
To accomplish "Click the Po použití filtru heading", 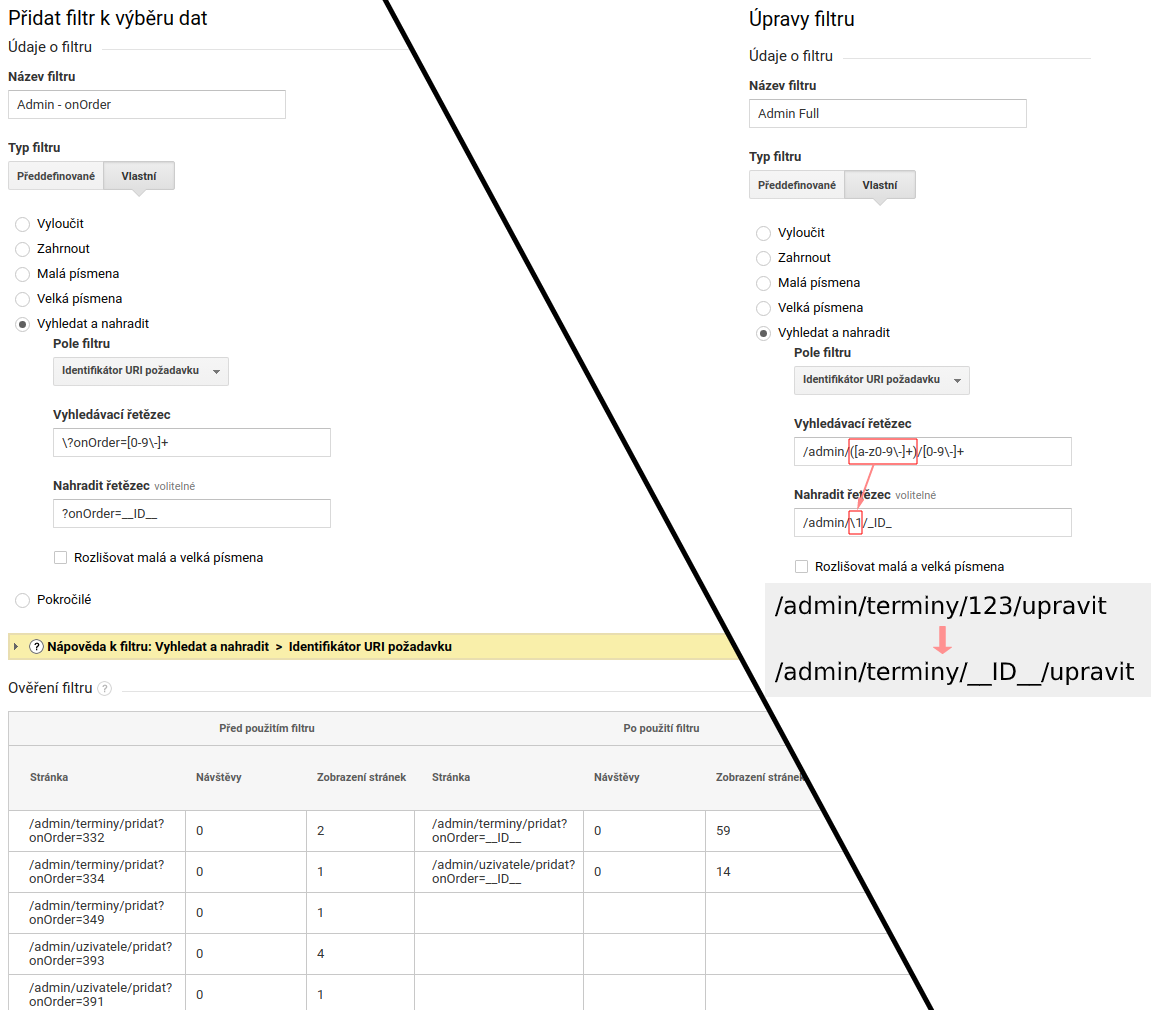I will 661,728.
